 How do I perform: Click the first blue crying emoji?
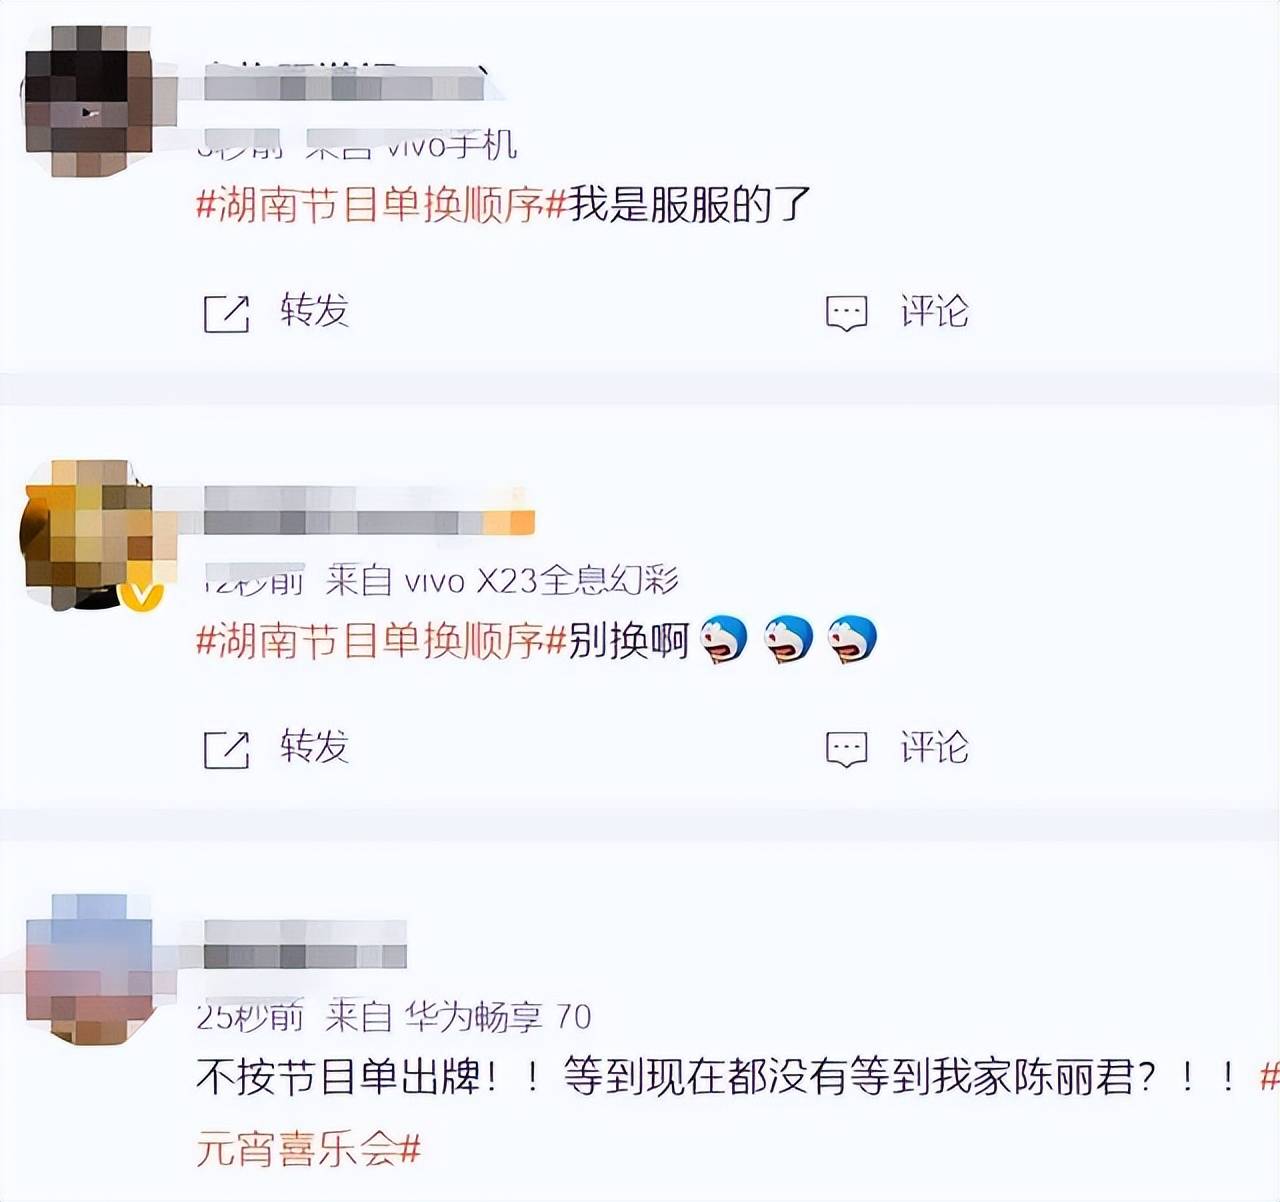724,640
